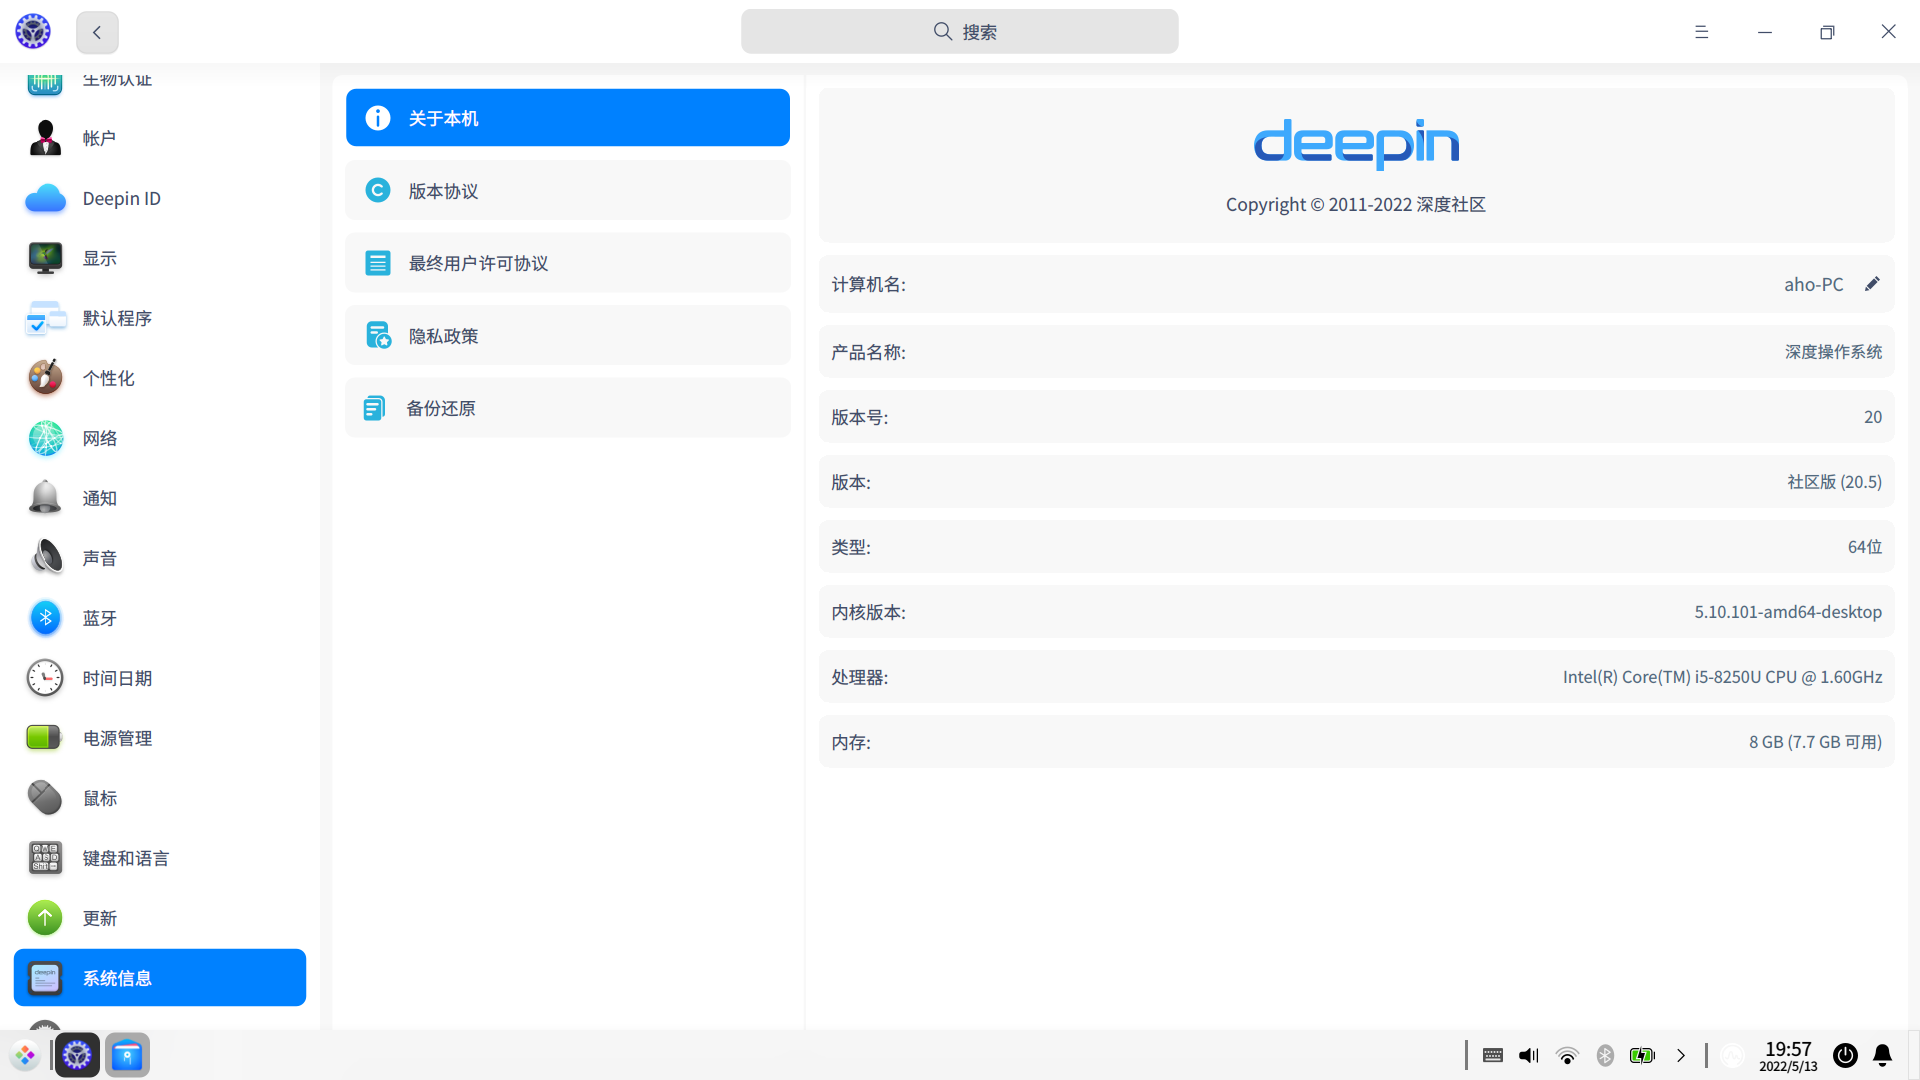
Task: Select Mouse (鼠标) settings in sidebar
Action: [x=98, y=798]
